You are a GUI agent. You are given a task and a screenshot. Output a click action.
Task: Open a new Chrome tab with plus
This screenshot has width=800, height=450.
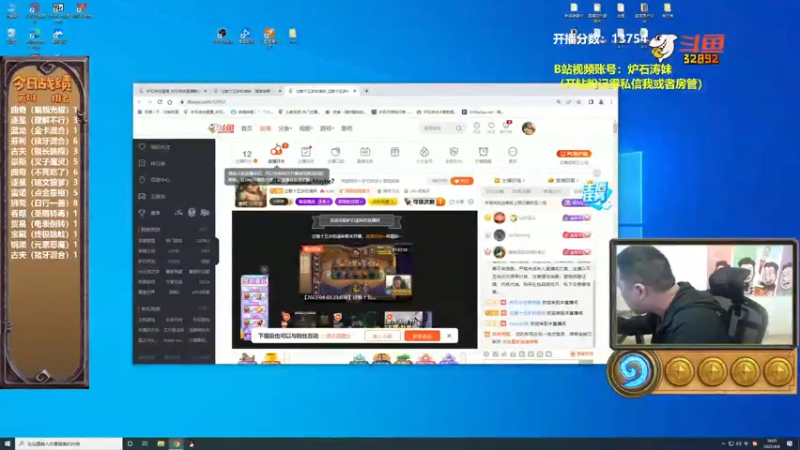[x=366, y=91]
